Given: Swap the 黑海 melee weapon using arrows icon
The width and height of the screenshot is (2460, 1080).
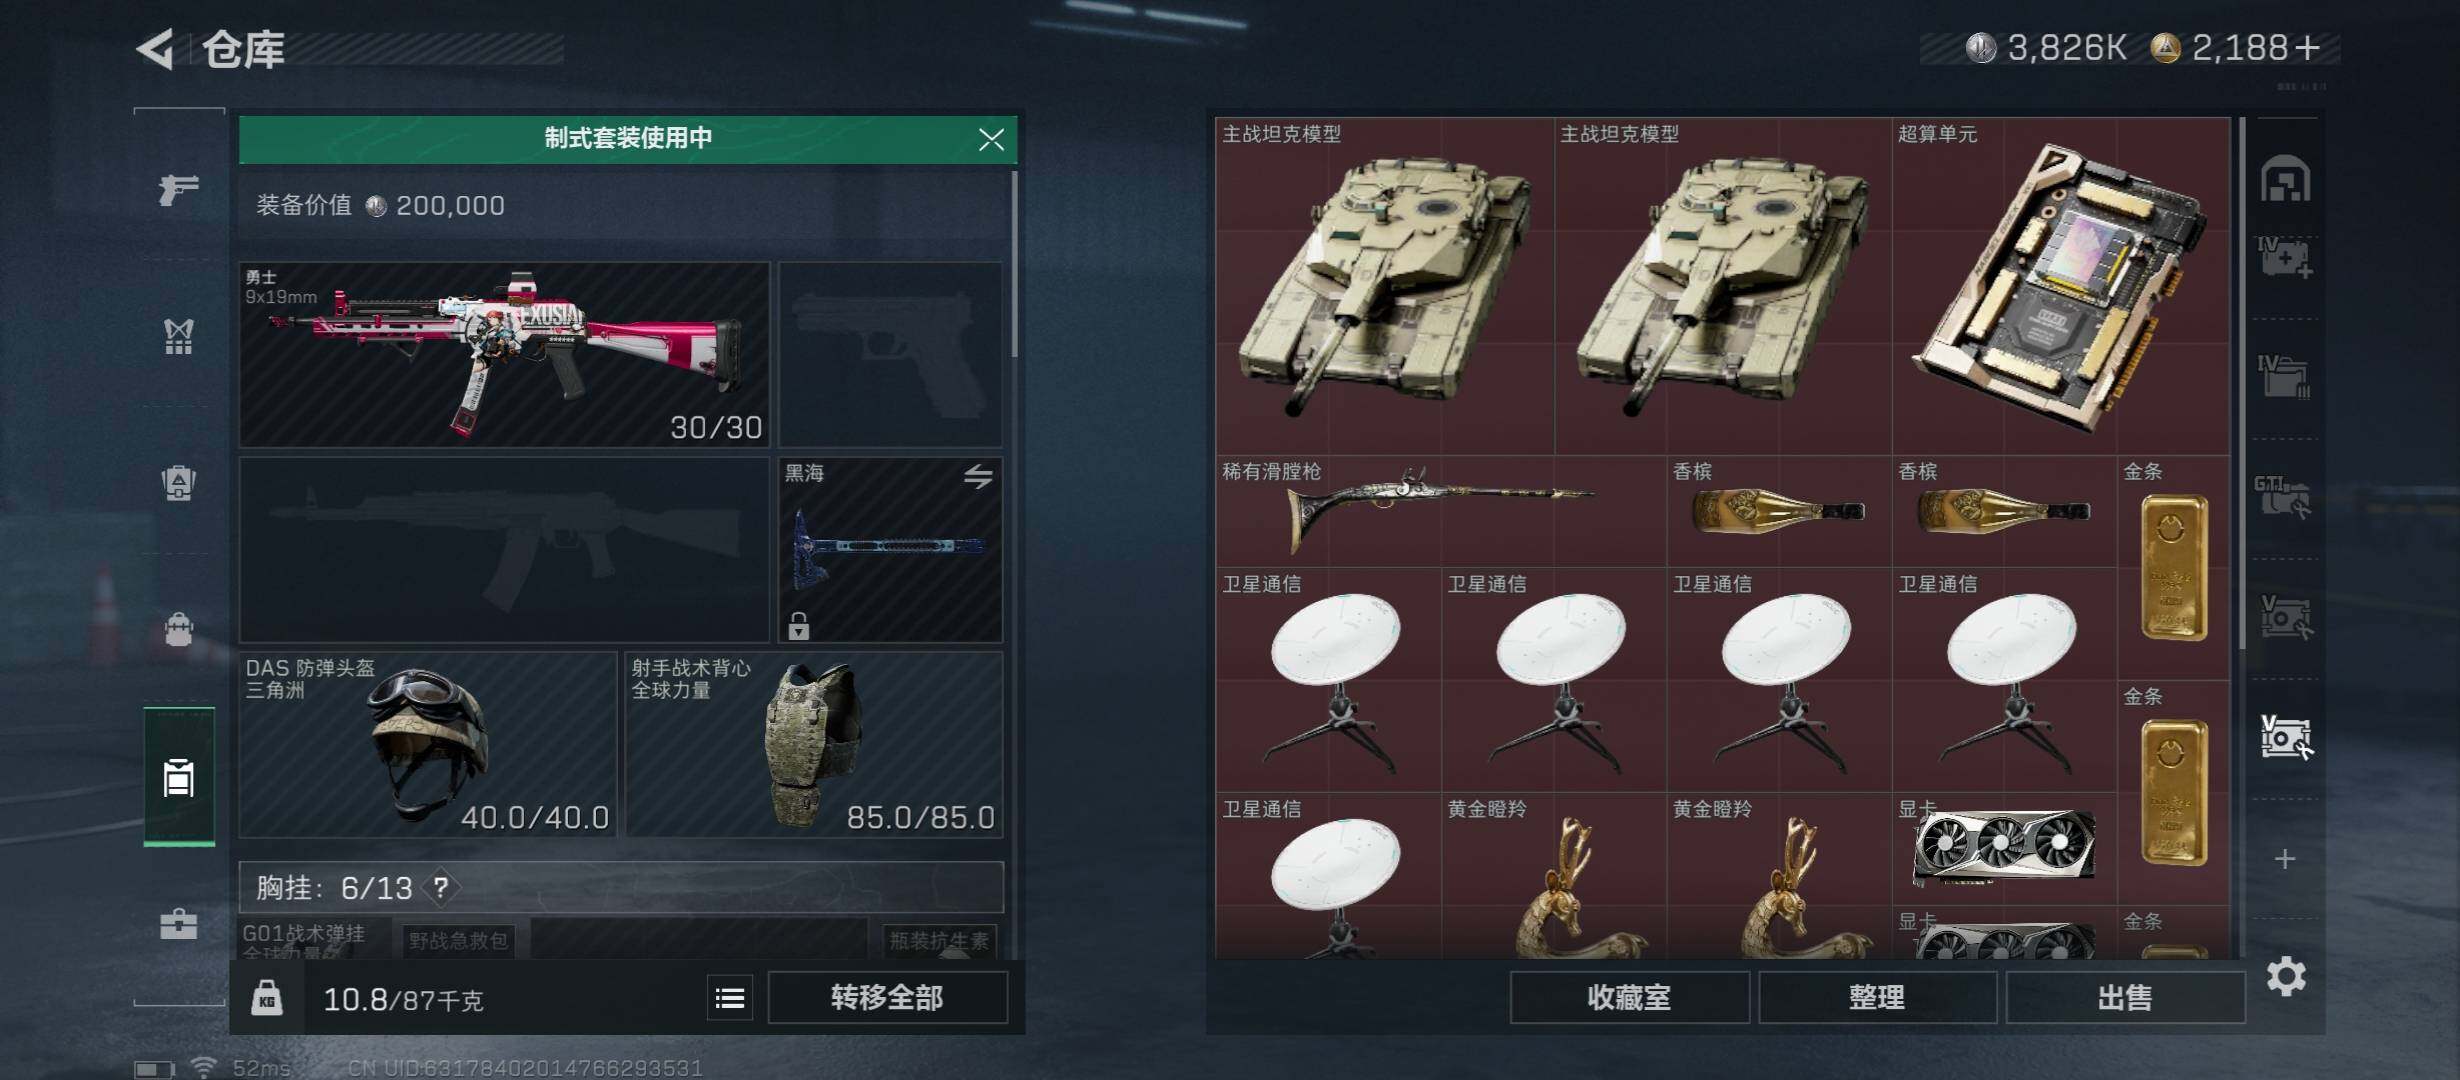Looking at the screenshot, I should click(978, 477).
